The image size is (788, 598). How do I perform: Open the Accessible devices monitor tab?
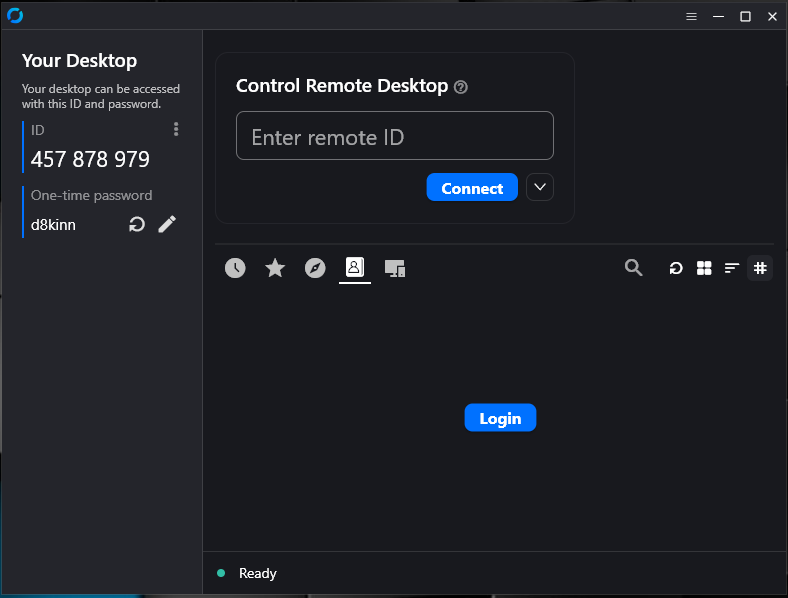tap(395, 268)
